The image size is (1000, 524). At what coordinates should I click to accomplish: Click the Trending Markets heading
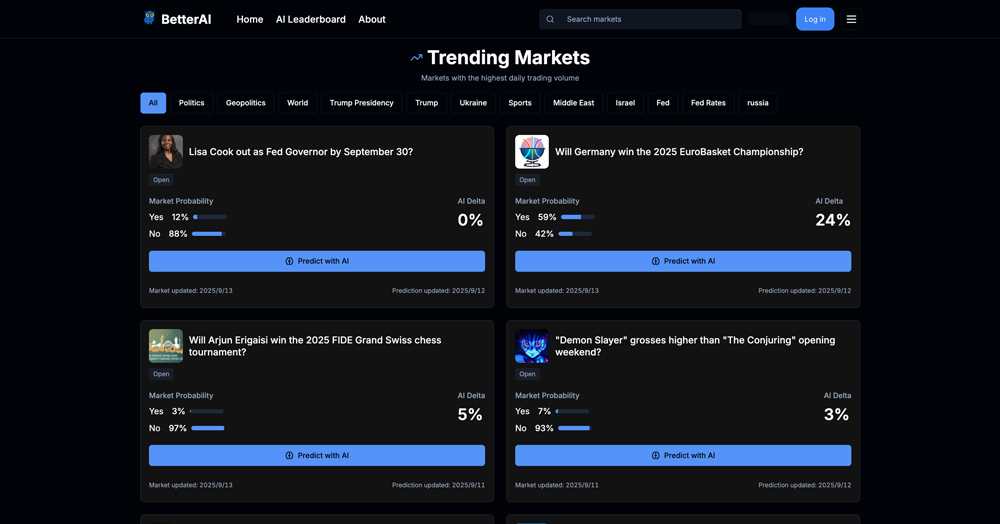click(508, 57)
